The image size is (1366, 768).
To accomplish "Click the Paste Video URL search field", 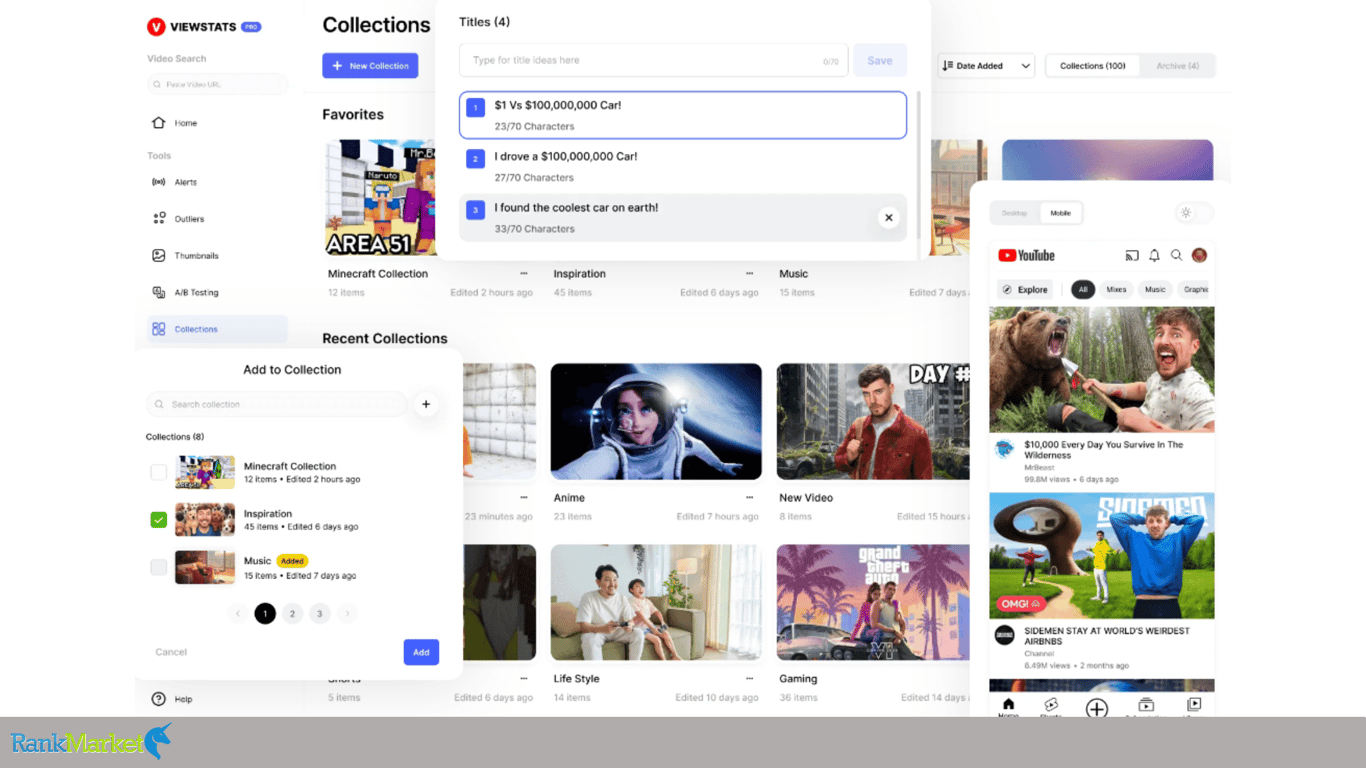I will click(x=217, y=84).
